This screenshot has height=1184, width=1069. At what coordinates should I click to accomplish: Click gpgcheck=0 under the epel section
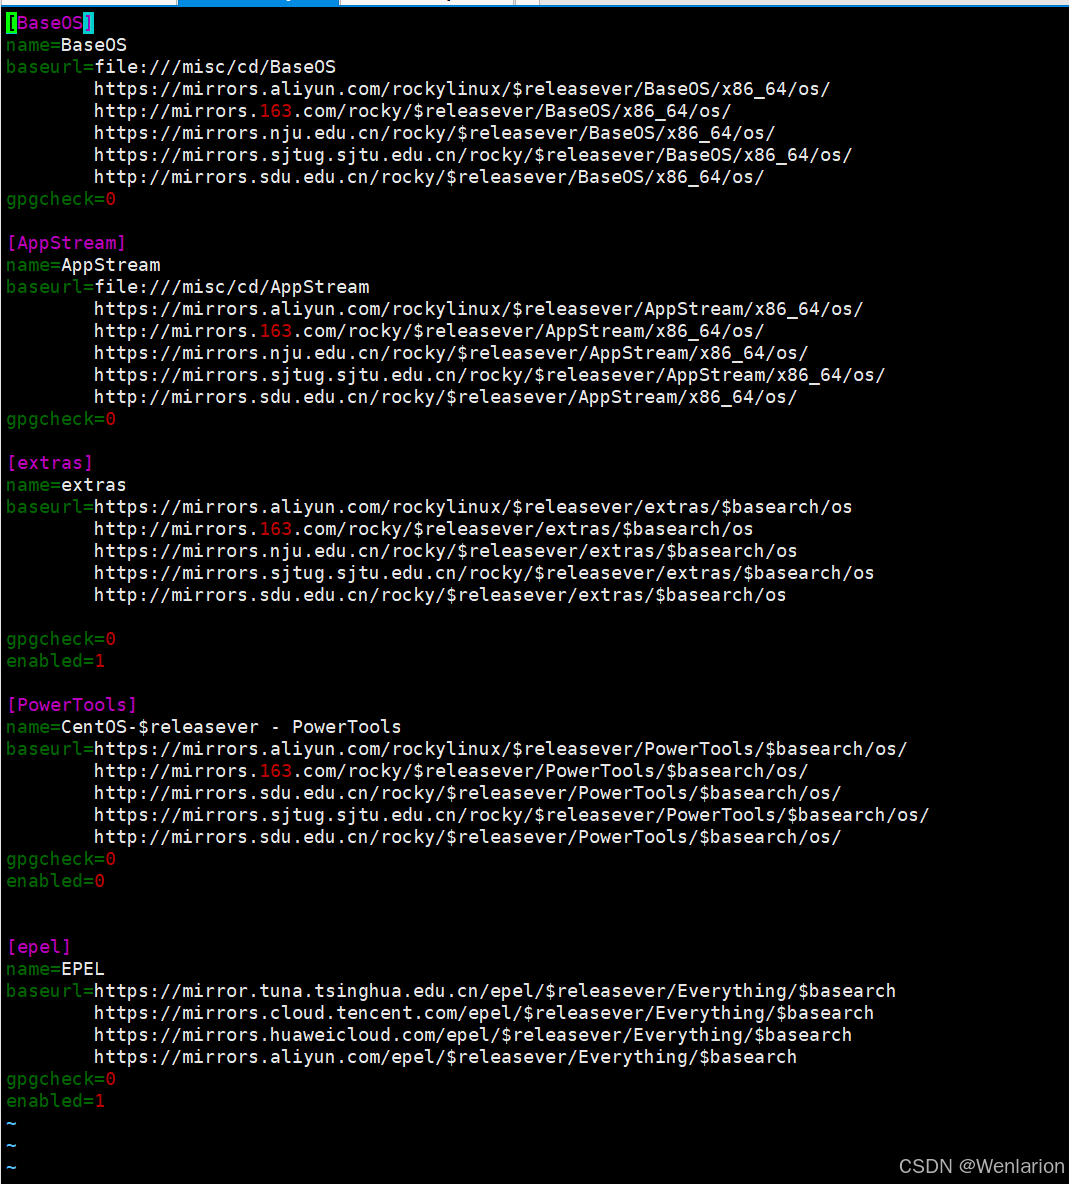tap(61, 1079)
